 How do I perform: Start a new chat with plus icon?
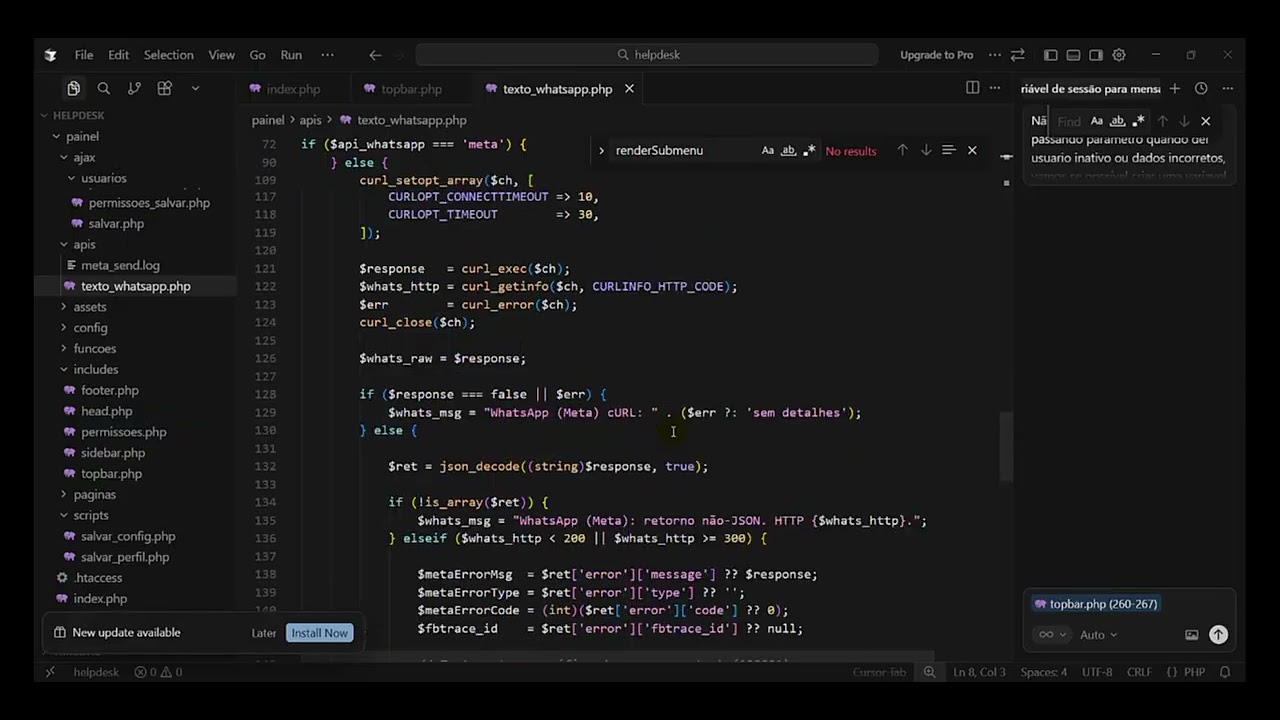pyautogui.click(x=1175, y=89)
